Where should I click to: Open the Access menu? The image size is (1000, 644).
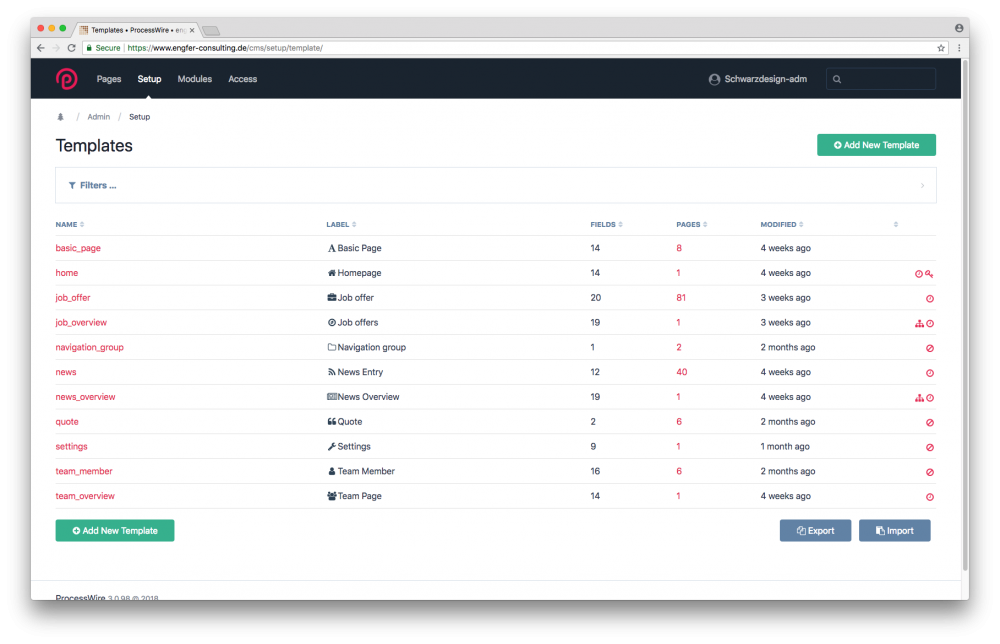[242, 79]
